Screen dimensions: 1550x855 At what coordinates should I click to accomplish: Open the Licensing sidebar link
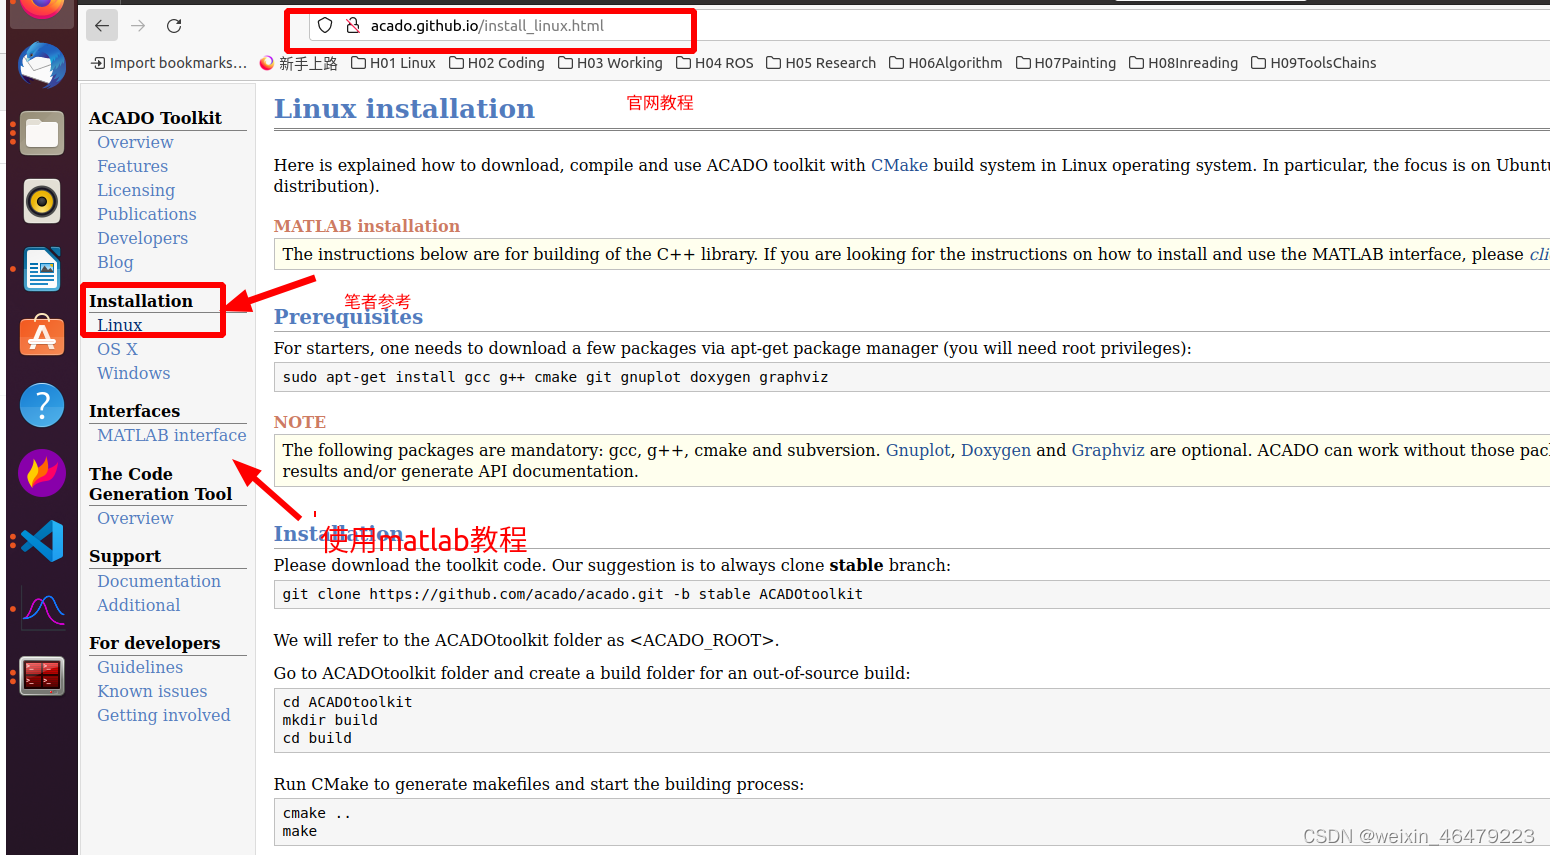pyautogui.click(x=136, y=190)
